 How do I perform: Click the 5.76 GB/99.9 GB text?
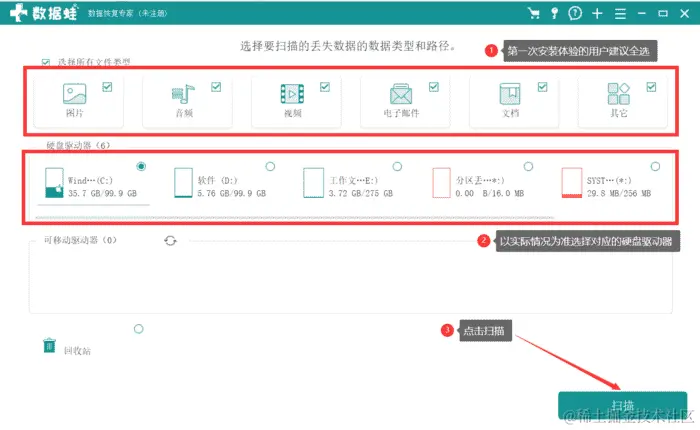232,193
